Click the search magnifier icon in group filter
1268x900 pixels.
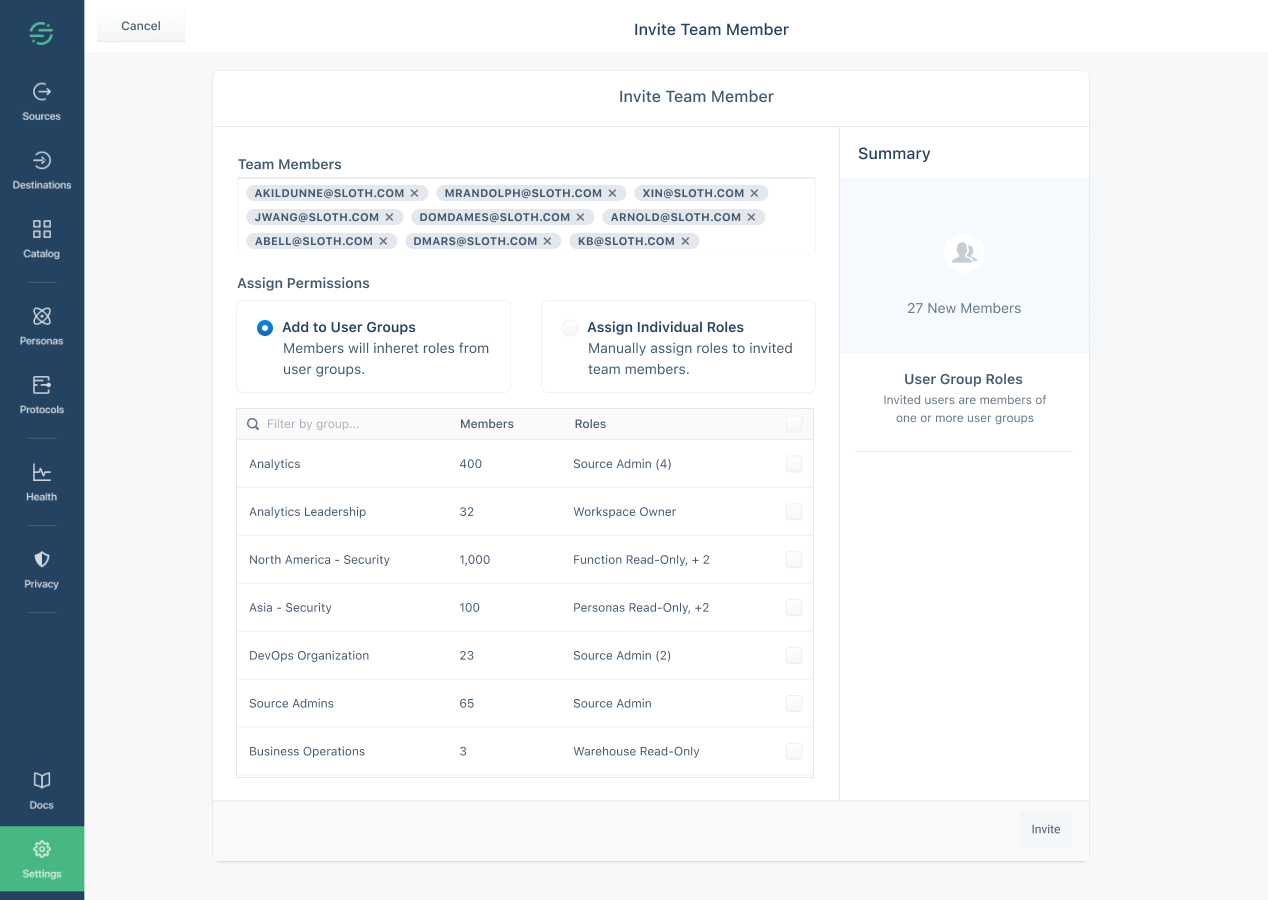pos(253,424)
